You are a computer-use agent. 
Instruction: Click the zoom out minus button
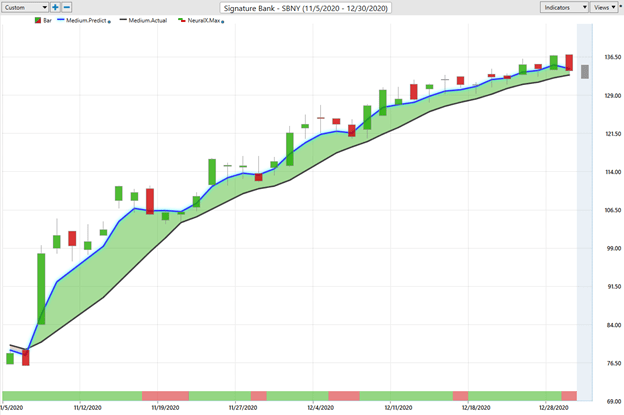tap(67, 7)
